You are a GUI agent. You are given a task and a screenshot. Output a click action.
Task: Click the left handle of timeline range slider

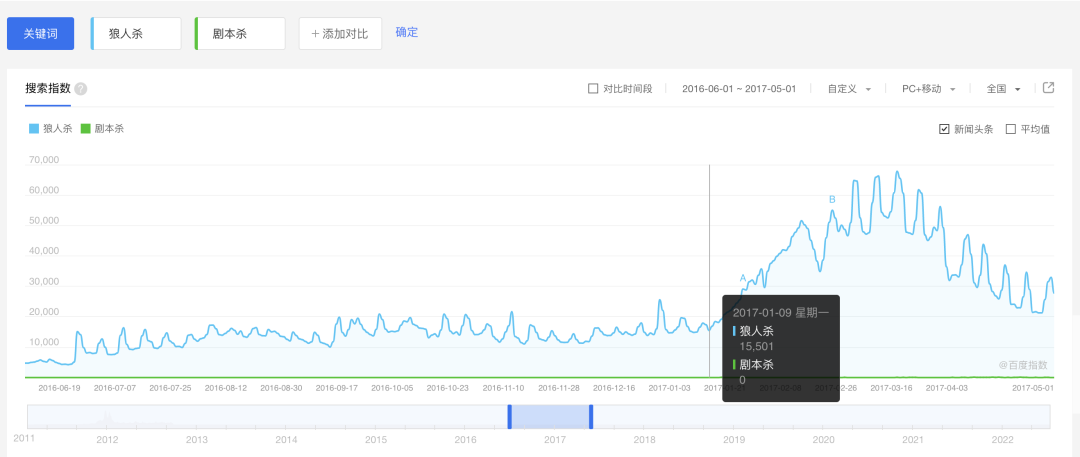click(x=509, y=417)
